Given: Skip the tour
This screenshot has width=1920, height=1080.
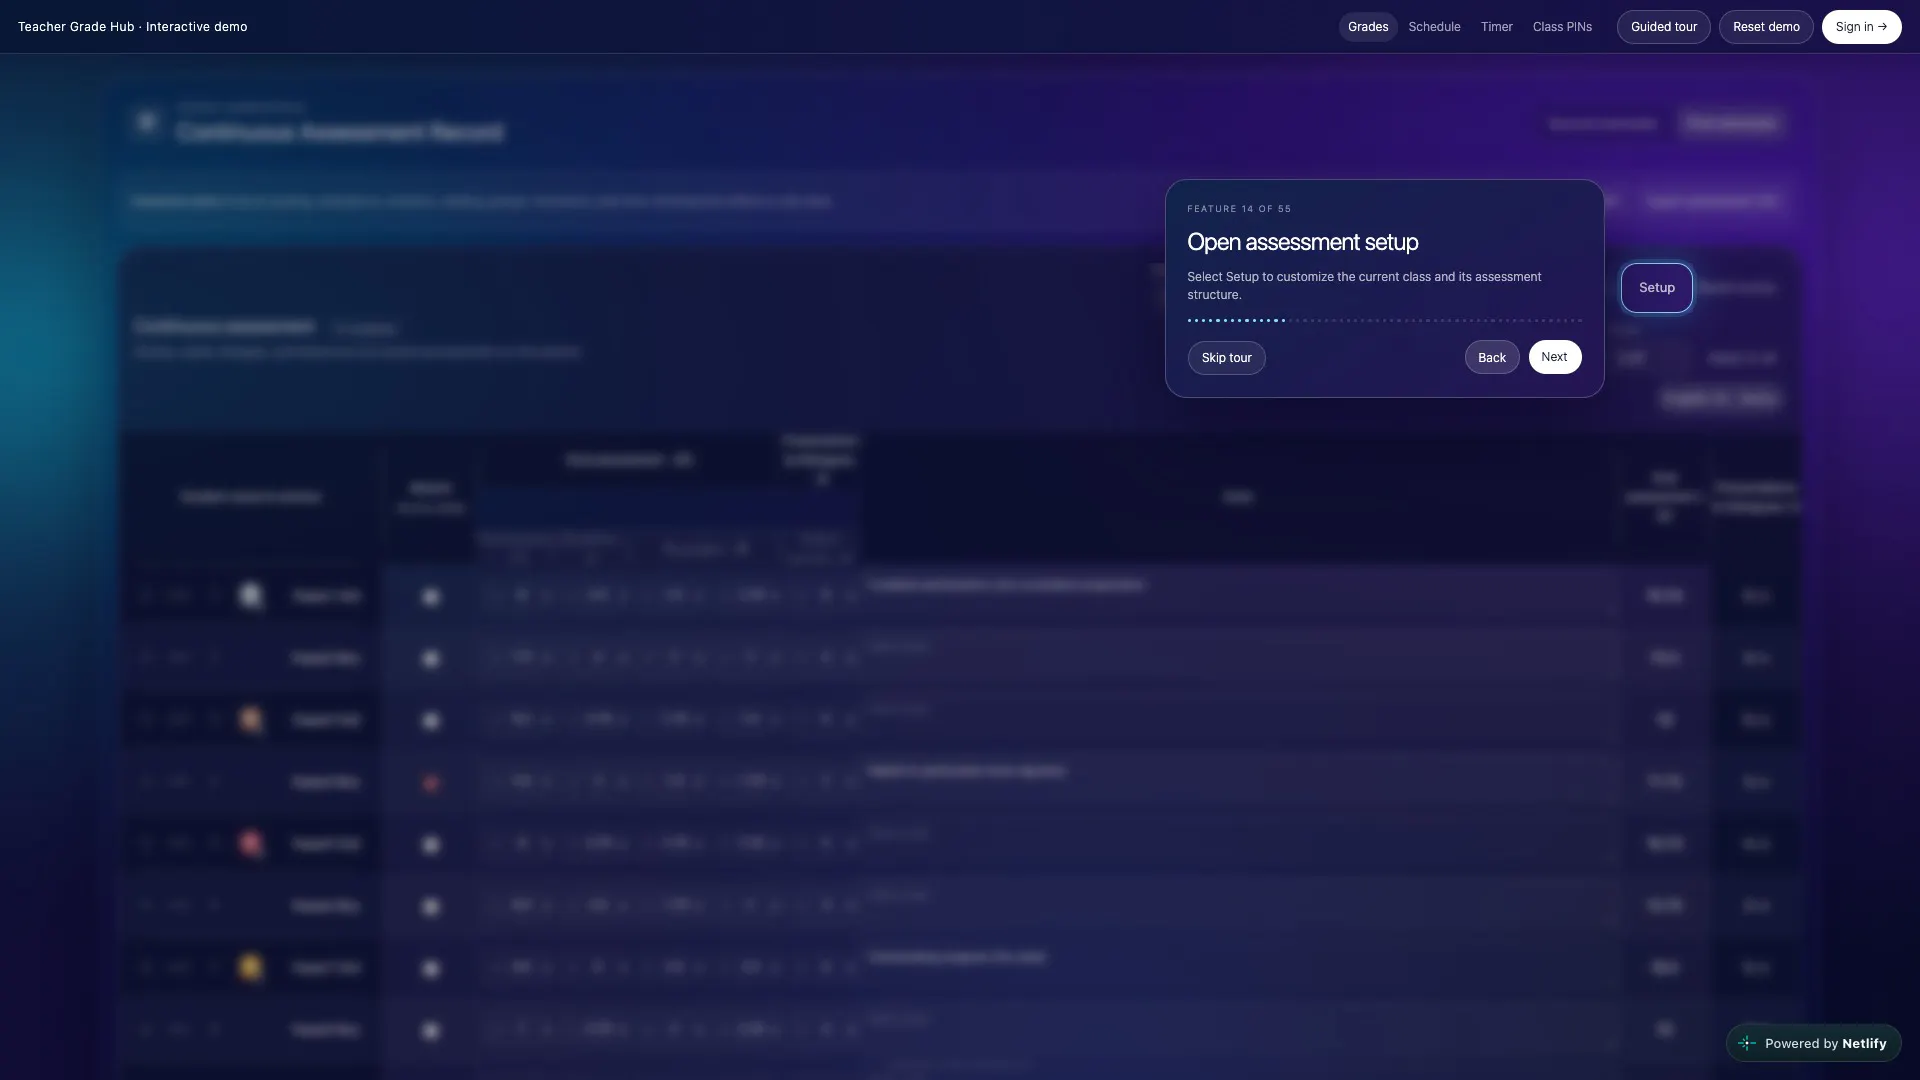Looking at the screenshot, I should click(x=1226, y=358).
